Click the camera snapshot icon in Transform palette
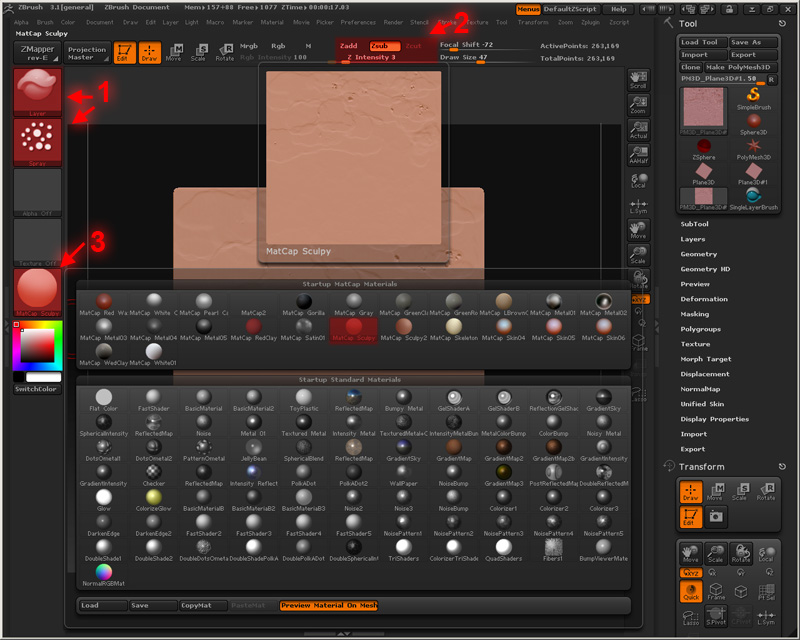The width and height of the screenshot is (800, 640). tap(716, 516)
